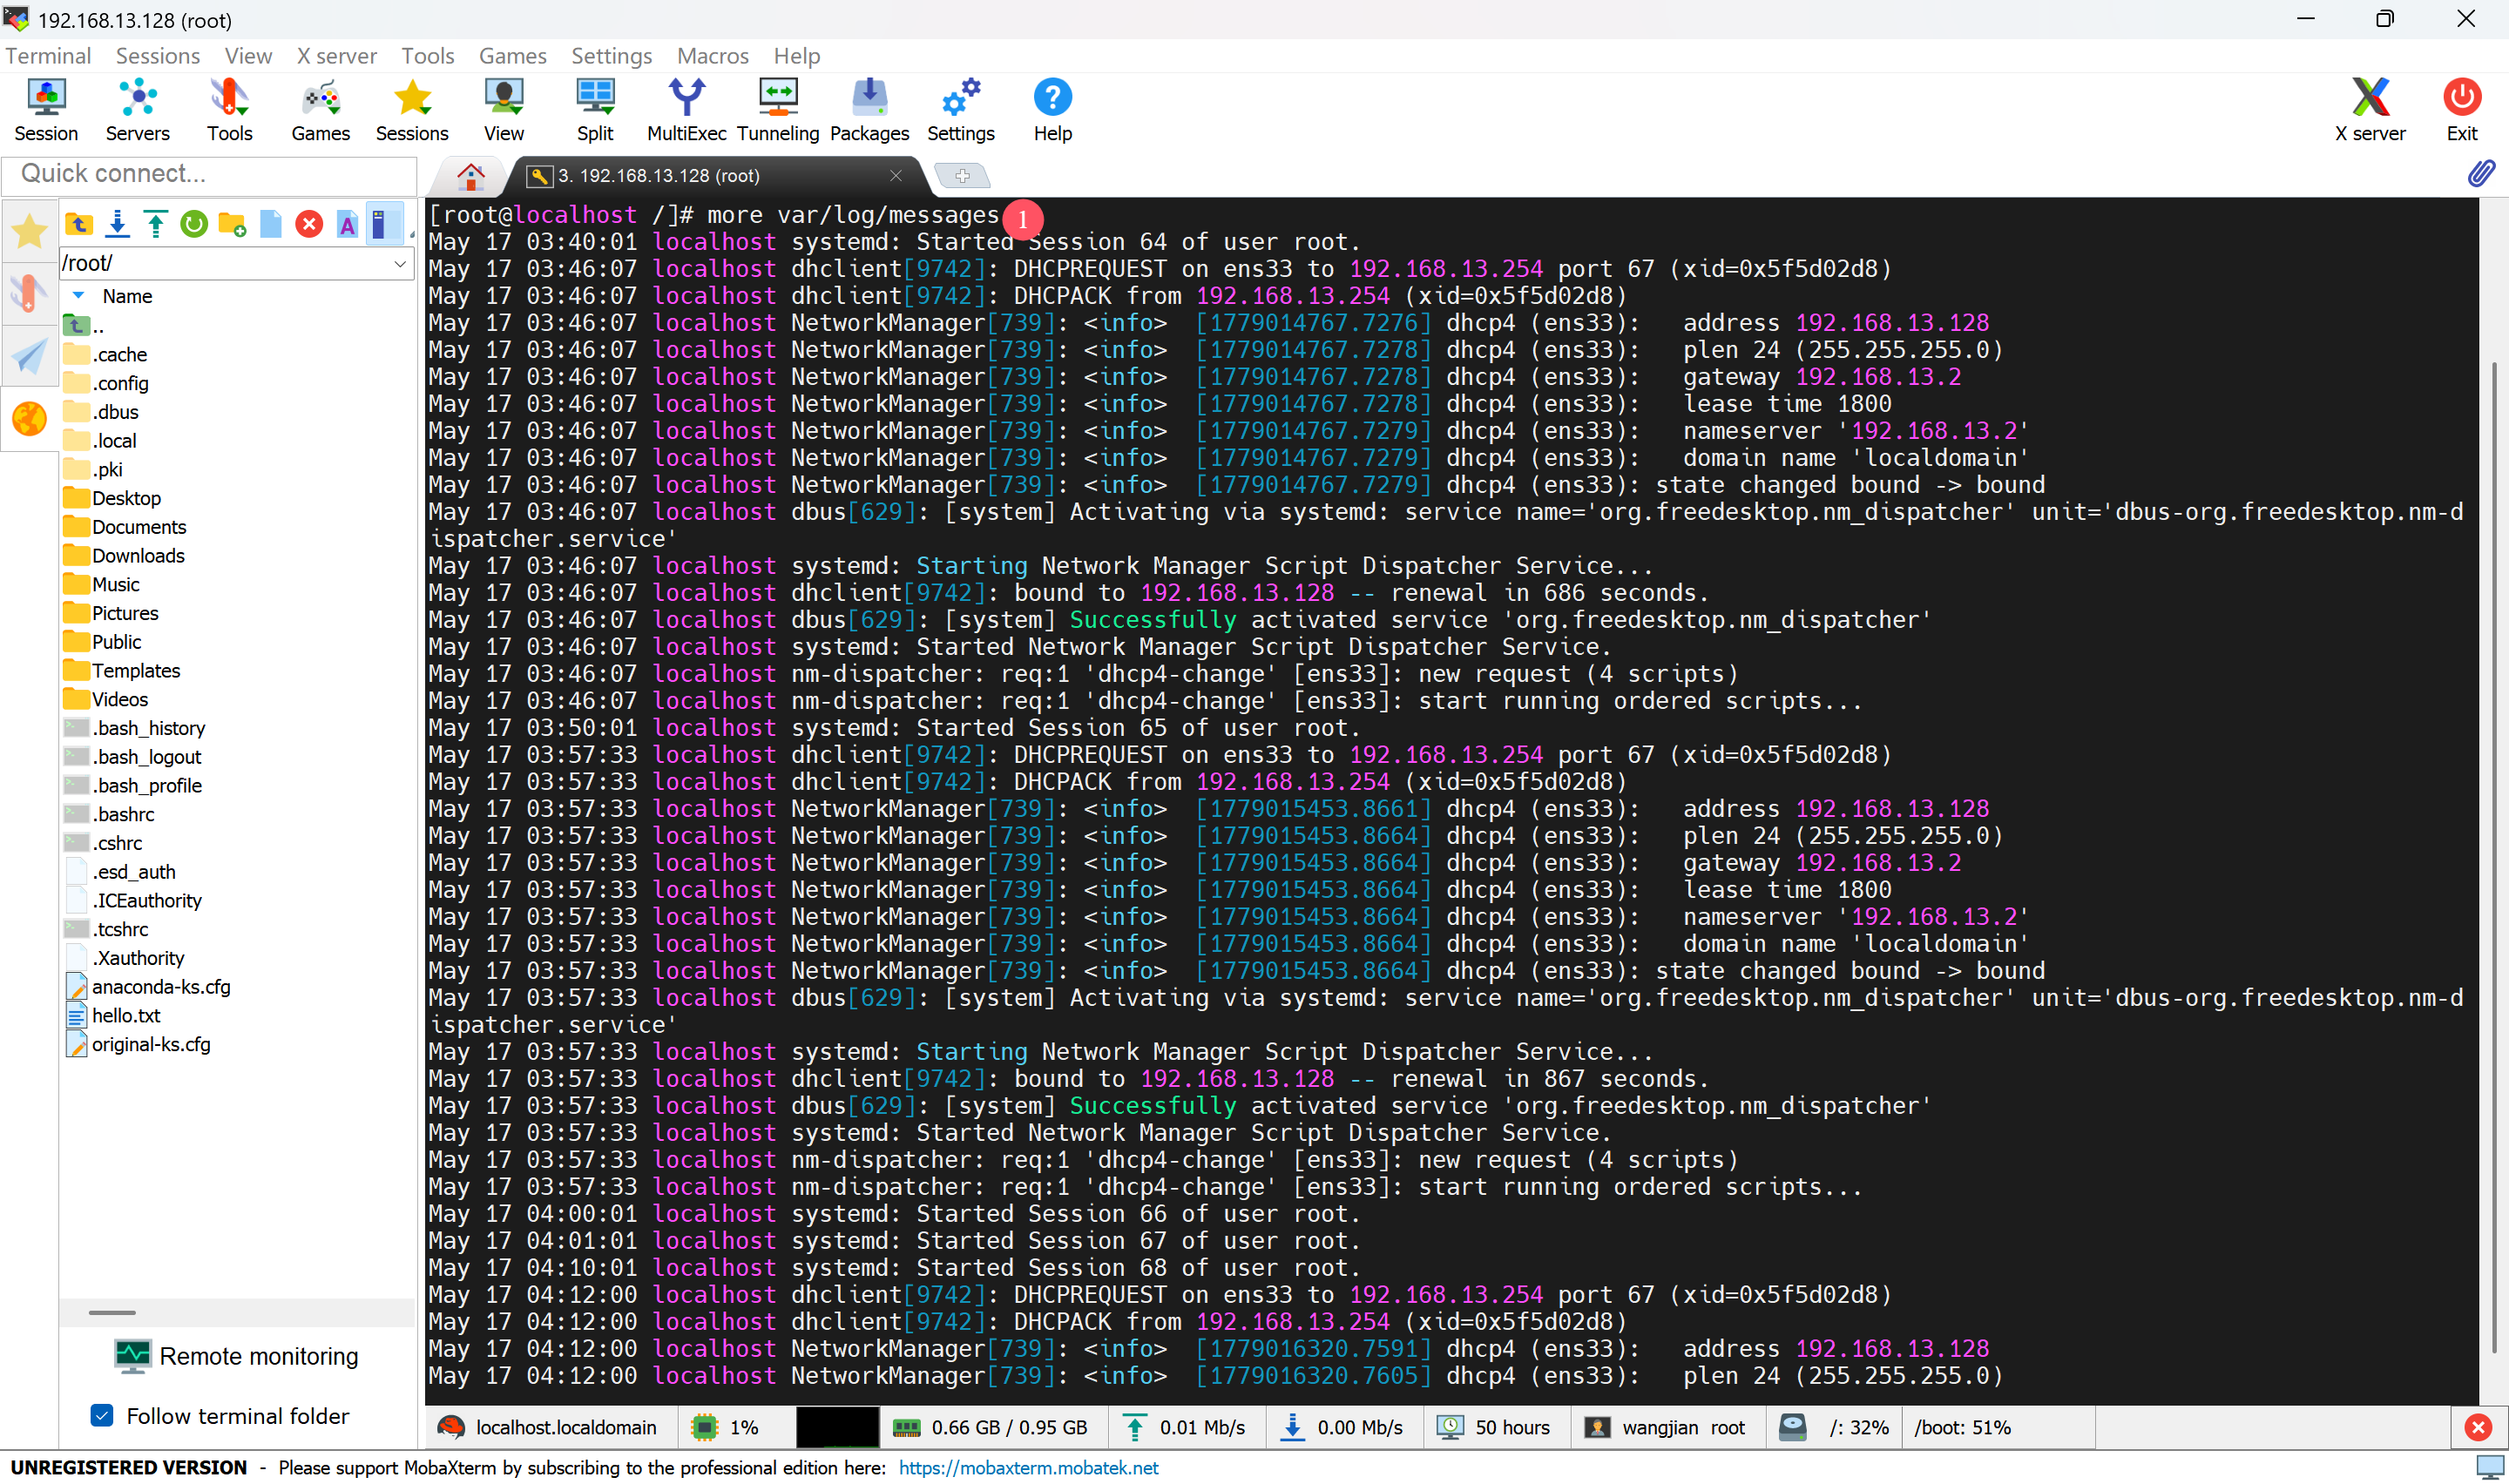Open the Servers toolbar icon
This screenshot has width=2509, height=1484.
click(x=137, y=110)
